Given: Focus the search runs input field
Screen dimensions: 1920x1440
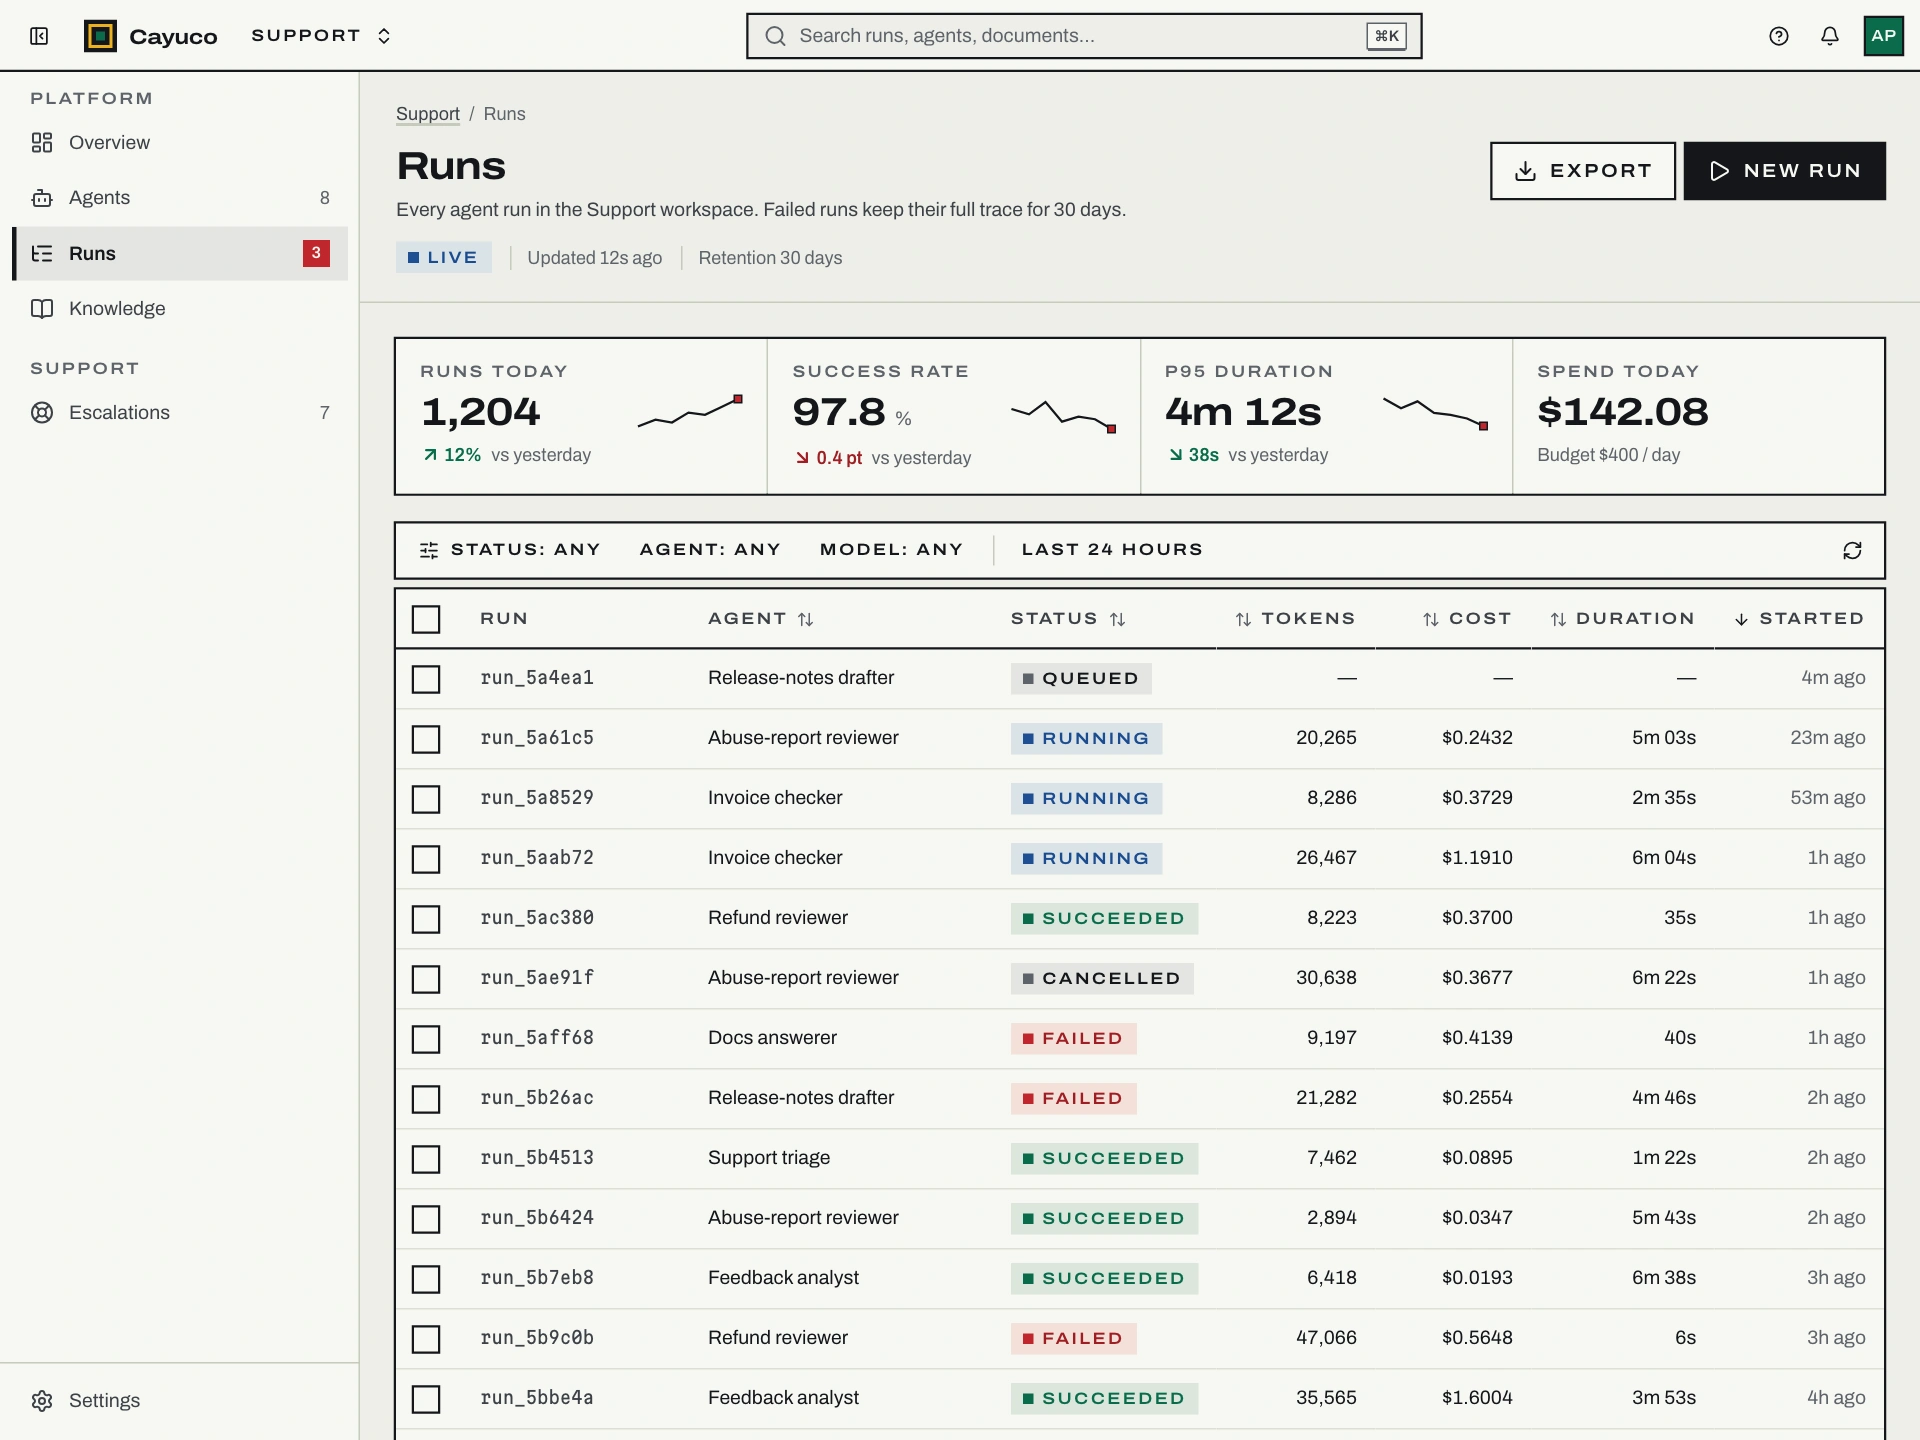Looking at the screenshot, I should click(1083, 36).
